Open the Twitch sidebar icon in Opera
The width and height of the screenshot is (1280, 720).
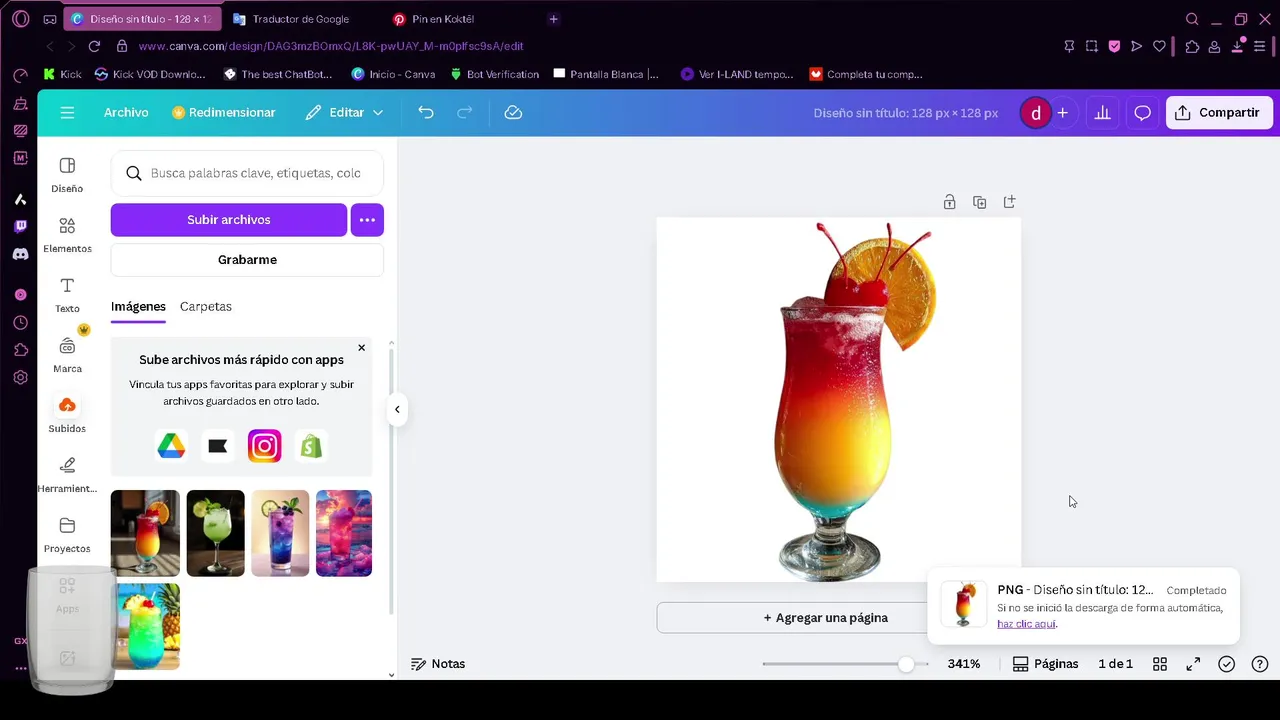coord(20,227)
